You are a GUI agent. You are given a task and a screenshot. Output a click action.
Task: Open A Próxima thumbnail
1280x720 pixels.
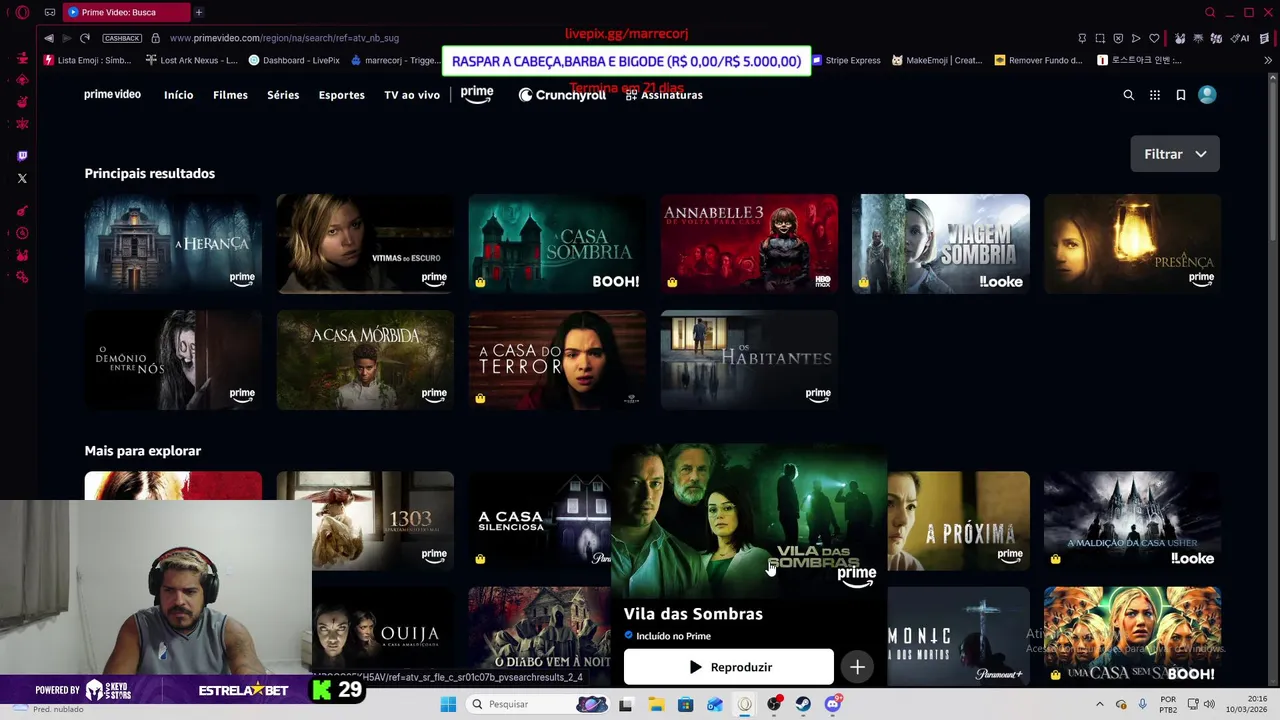coord(958,521)
